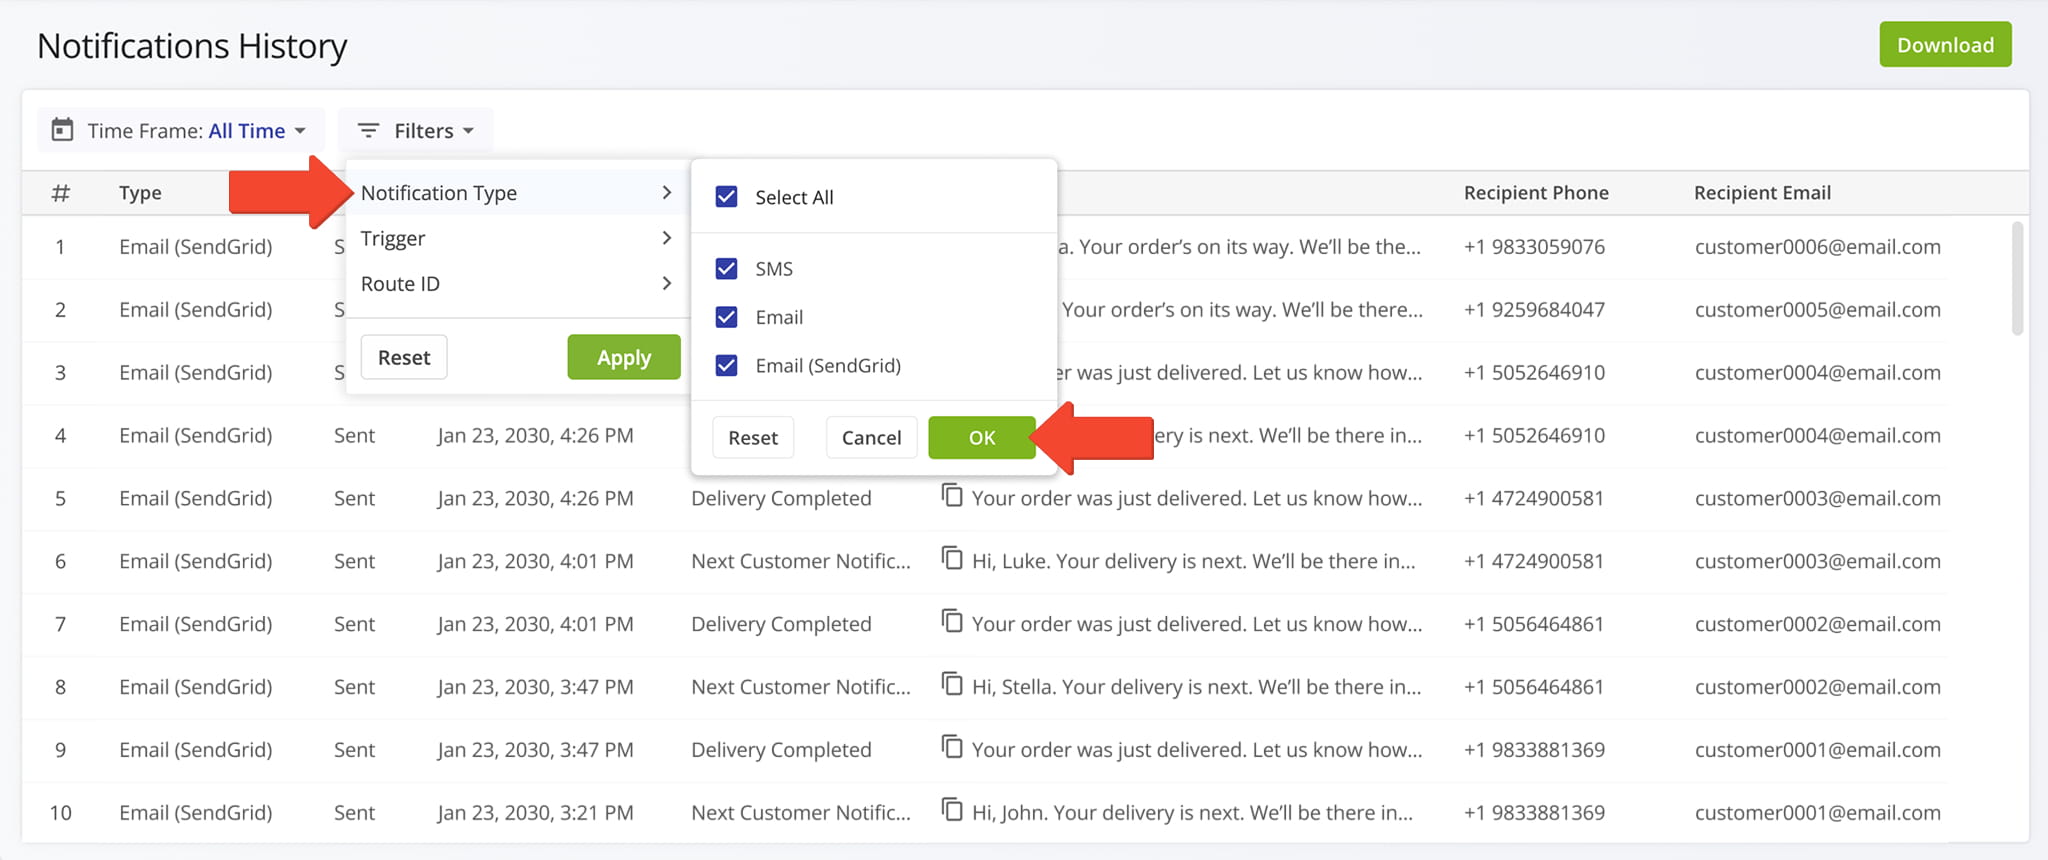Screen dimensions: 2048x860
Task: Uncheck the Email (SendGrid) checkbox
Action: (727, 366)
